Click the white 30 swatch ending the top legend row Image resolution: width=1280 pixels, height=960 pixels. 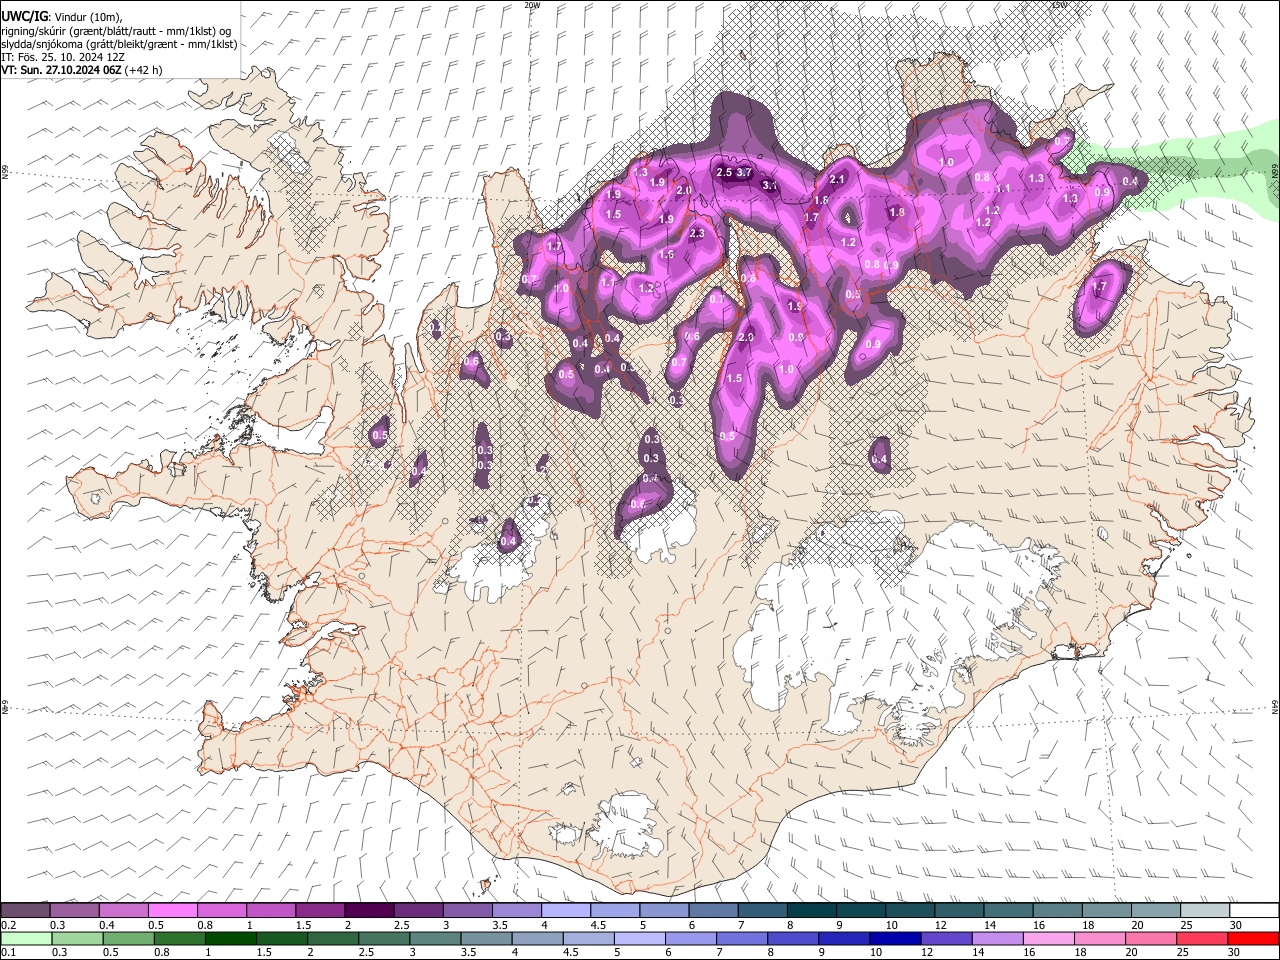point(1253,910)
